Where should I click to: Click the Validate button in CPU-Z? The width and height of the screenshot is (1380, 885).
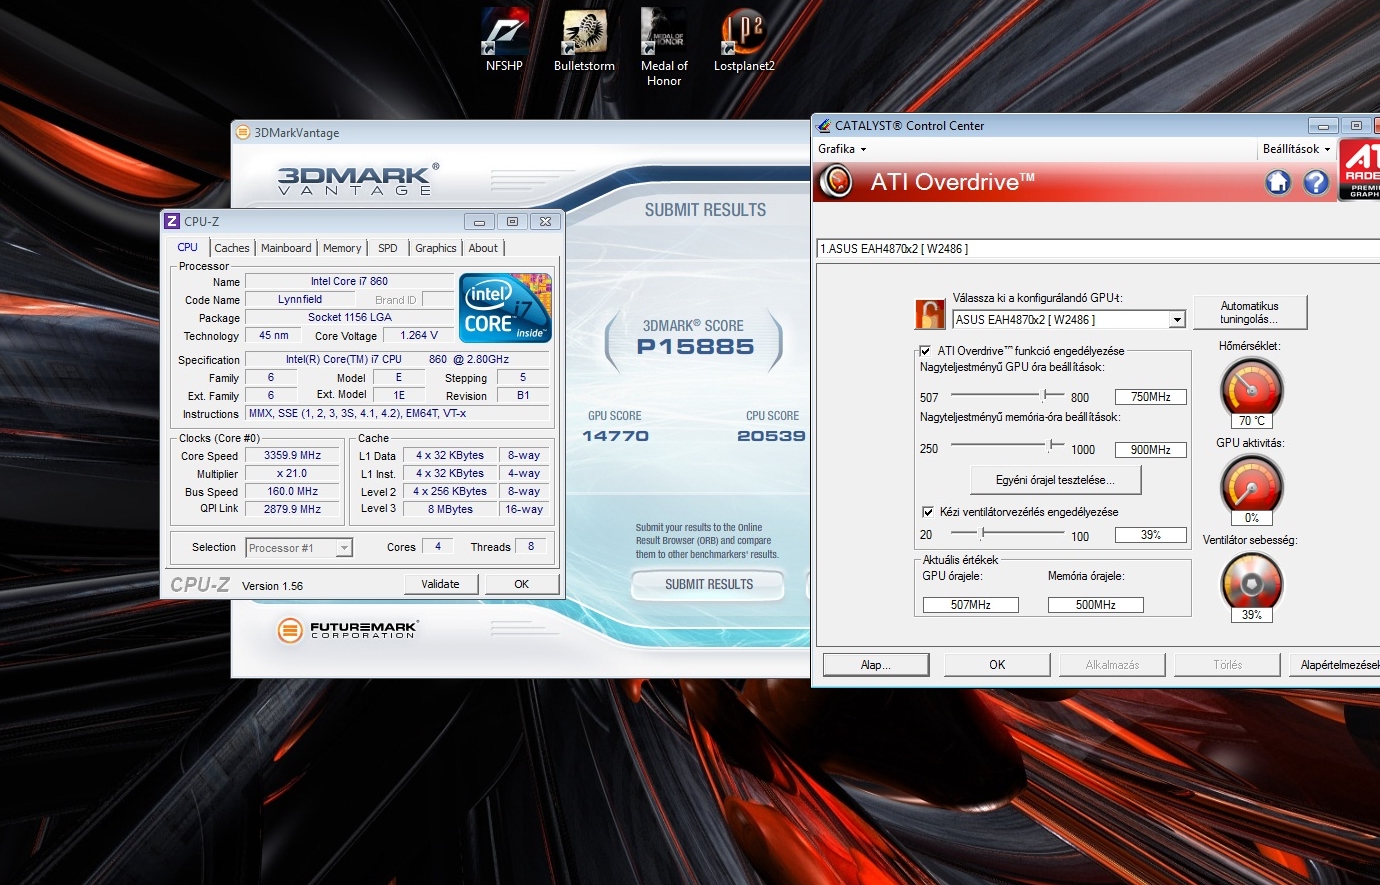coord(440,584)
